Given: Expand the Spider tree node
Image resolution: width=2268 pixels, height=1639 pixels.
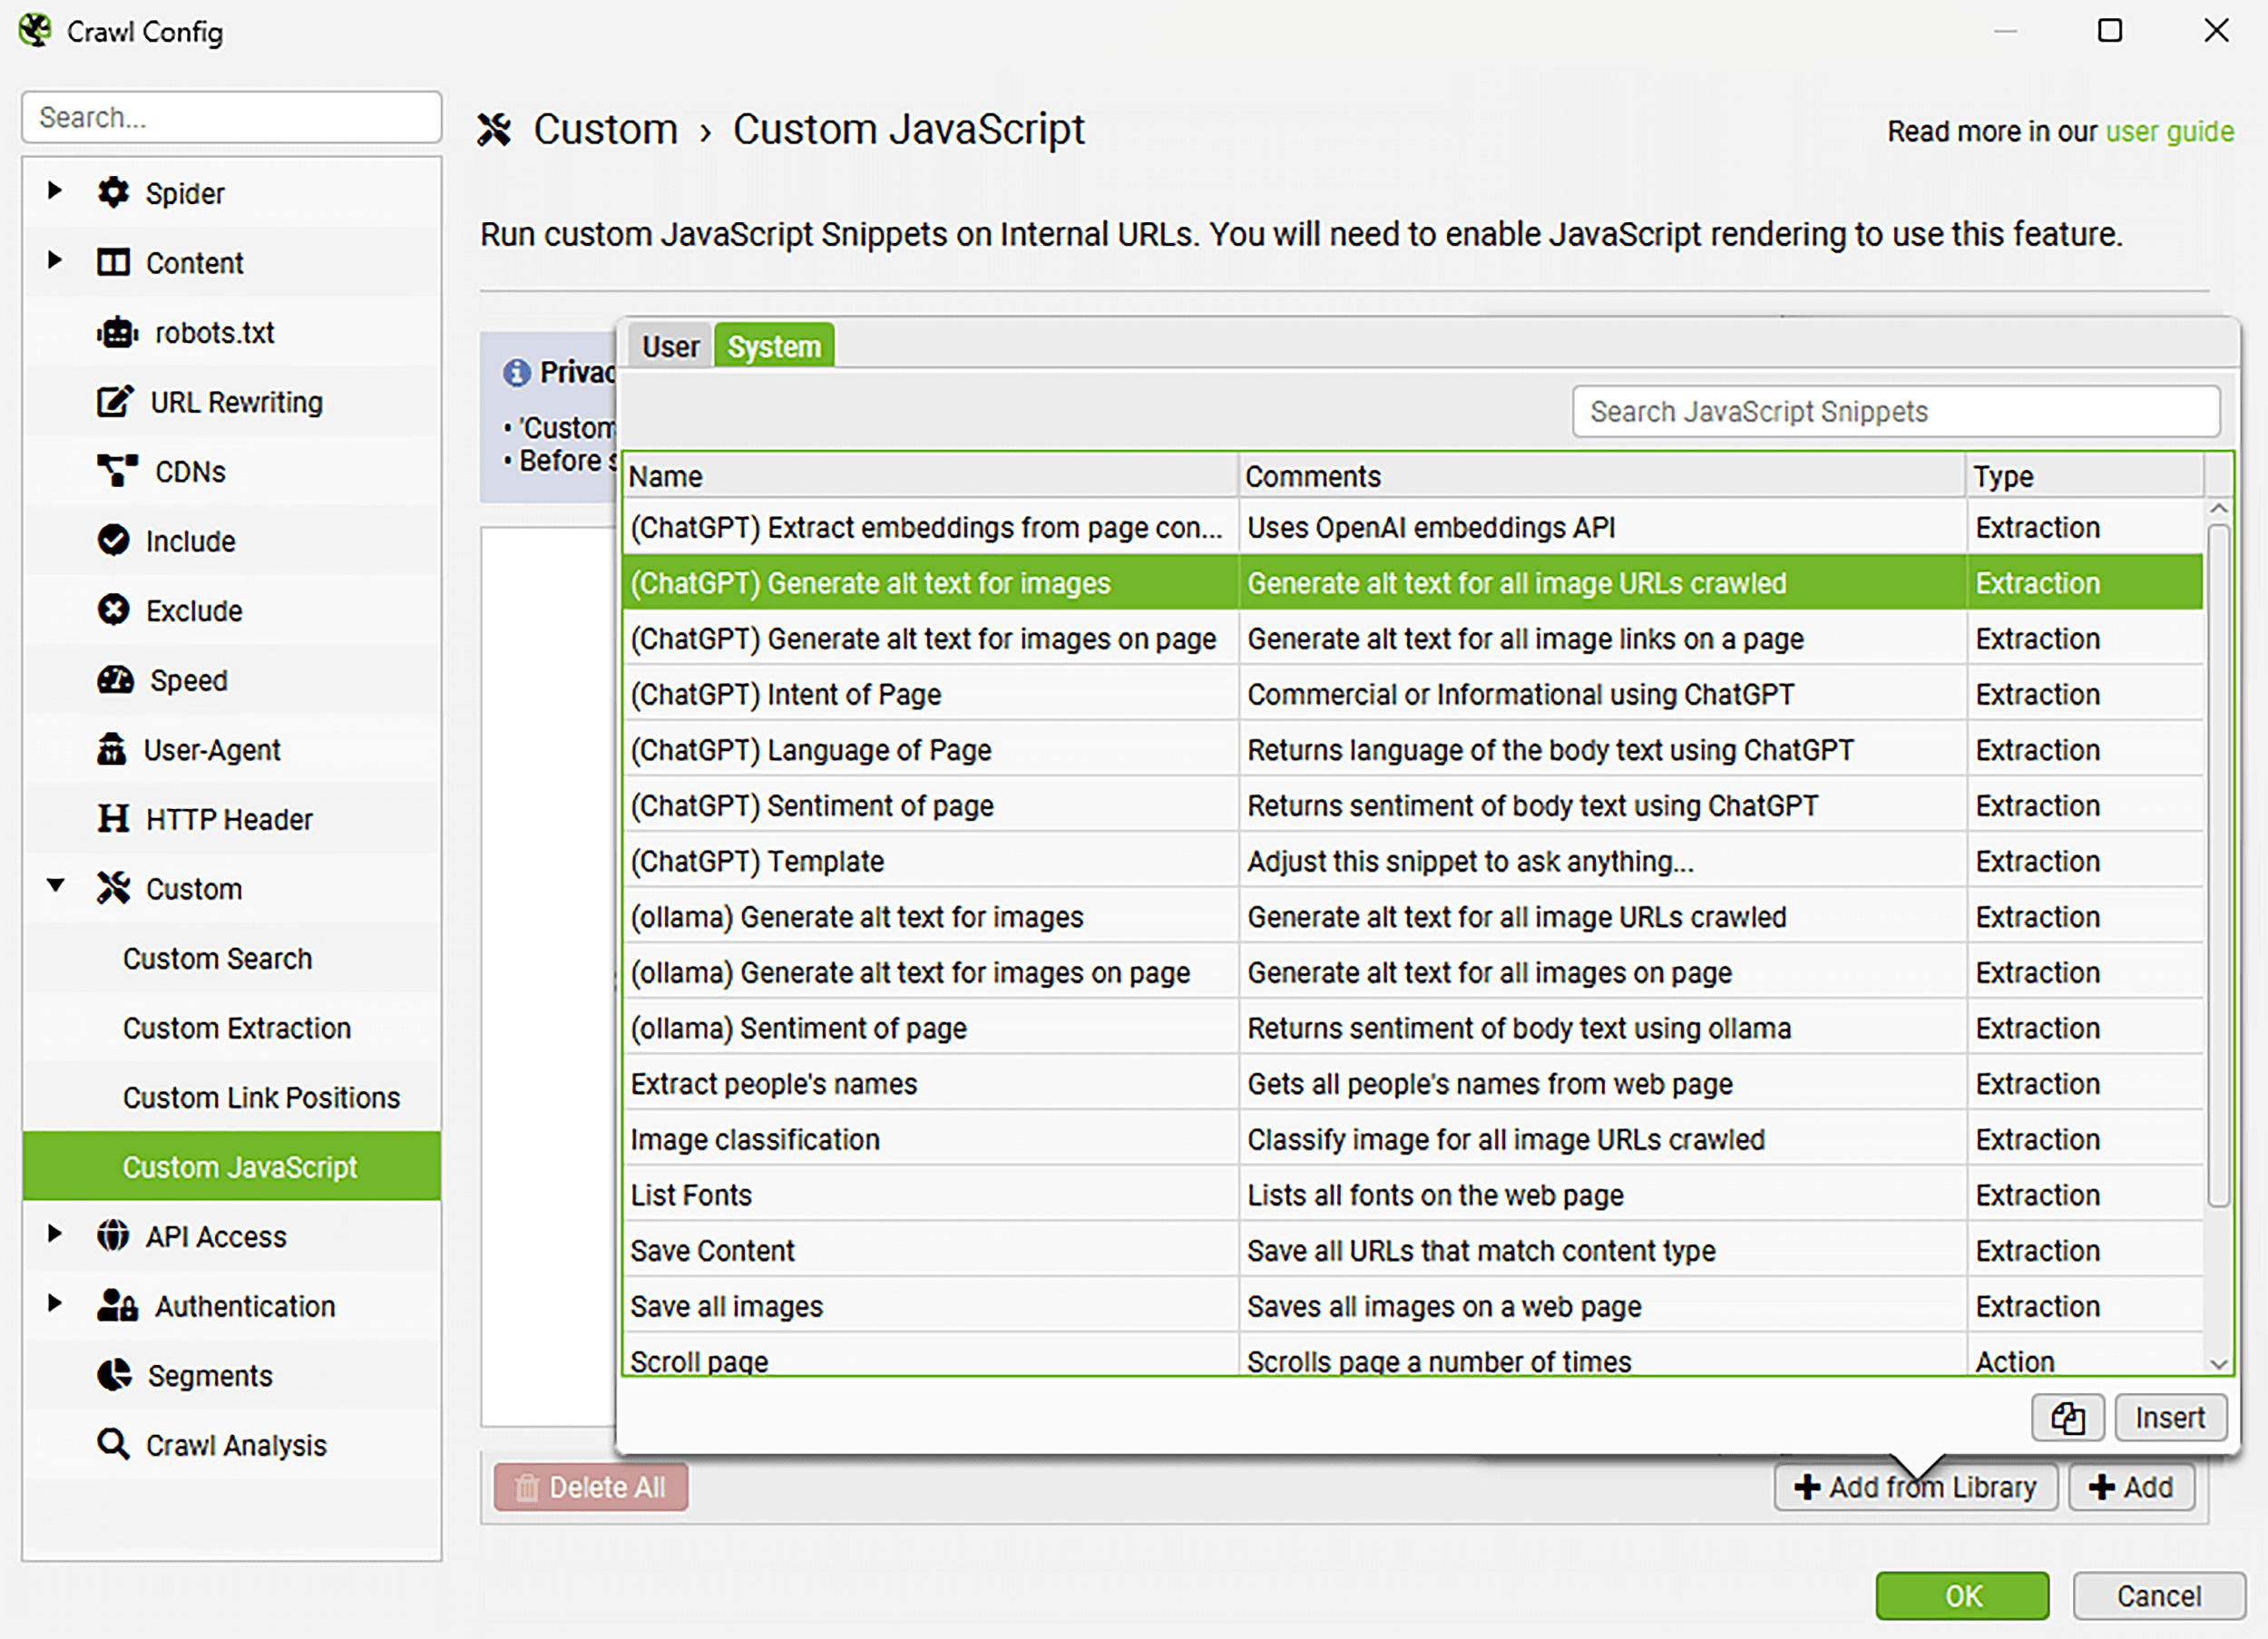Looking at the screenshot, I should [55, 190].
